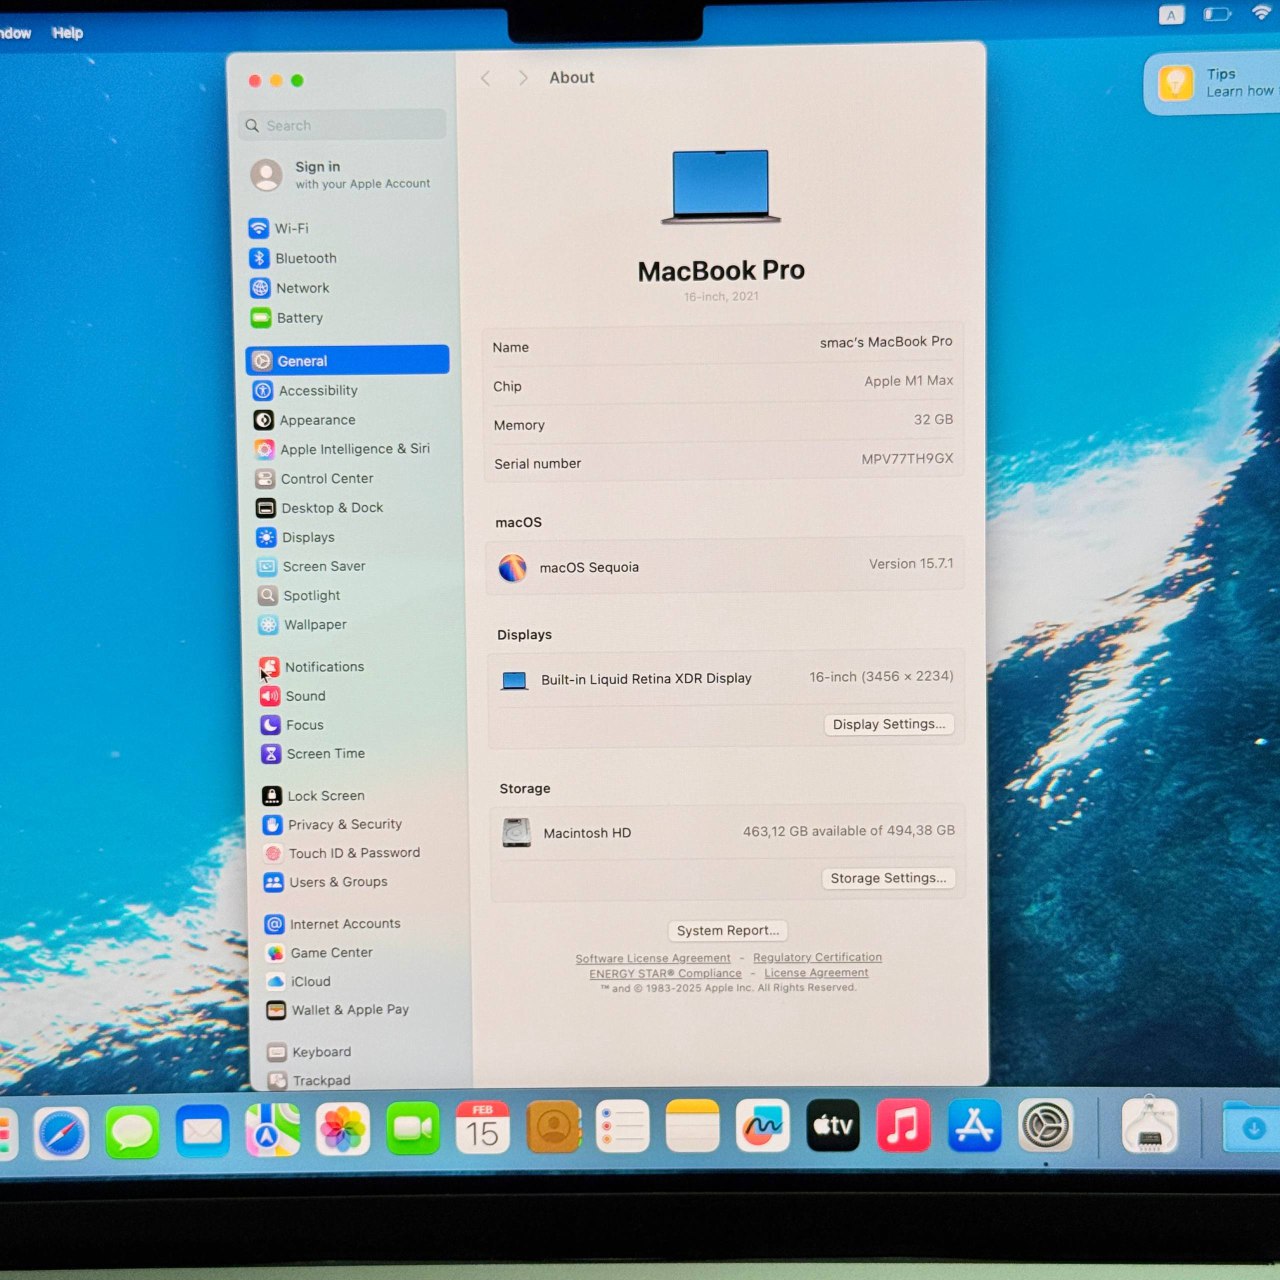
Task: Open FaceTime from the Dock
Action: [413, 1127]
